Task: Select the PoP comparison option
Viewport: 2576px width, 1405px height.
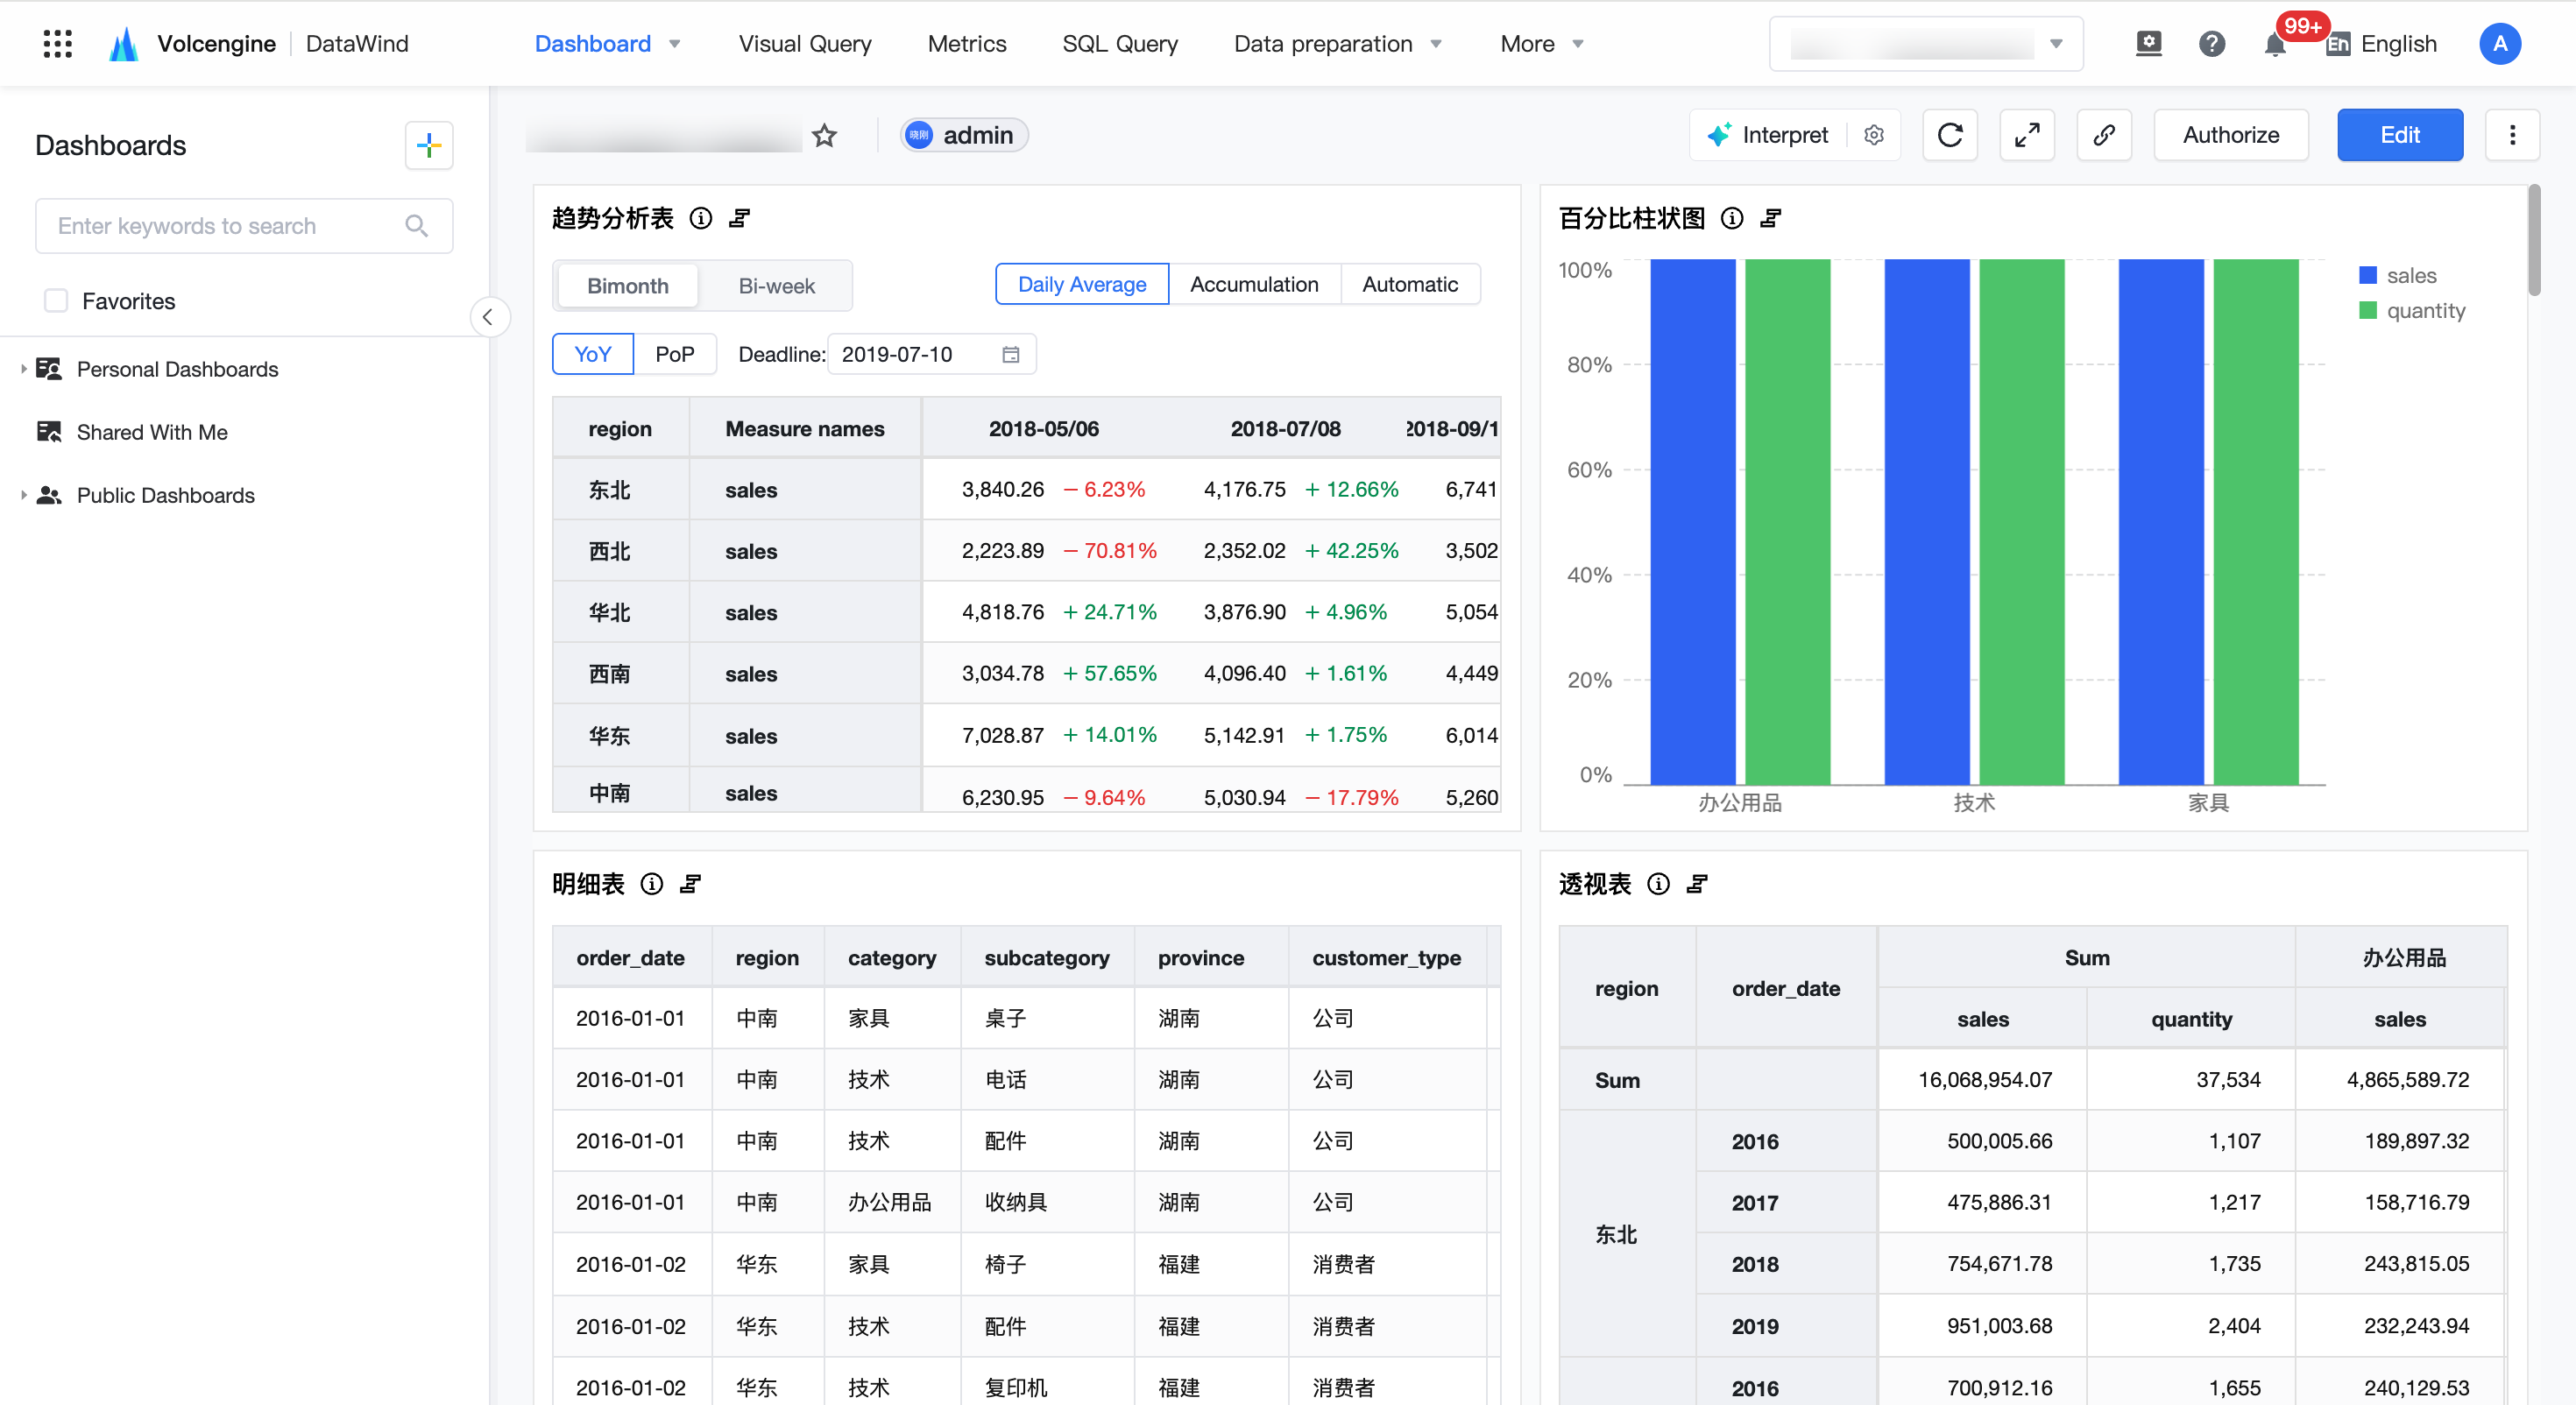Action: click(675, 354)
